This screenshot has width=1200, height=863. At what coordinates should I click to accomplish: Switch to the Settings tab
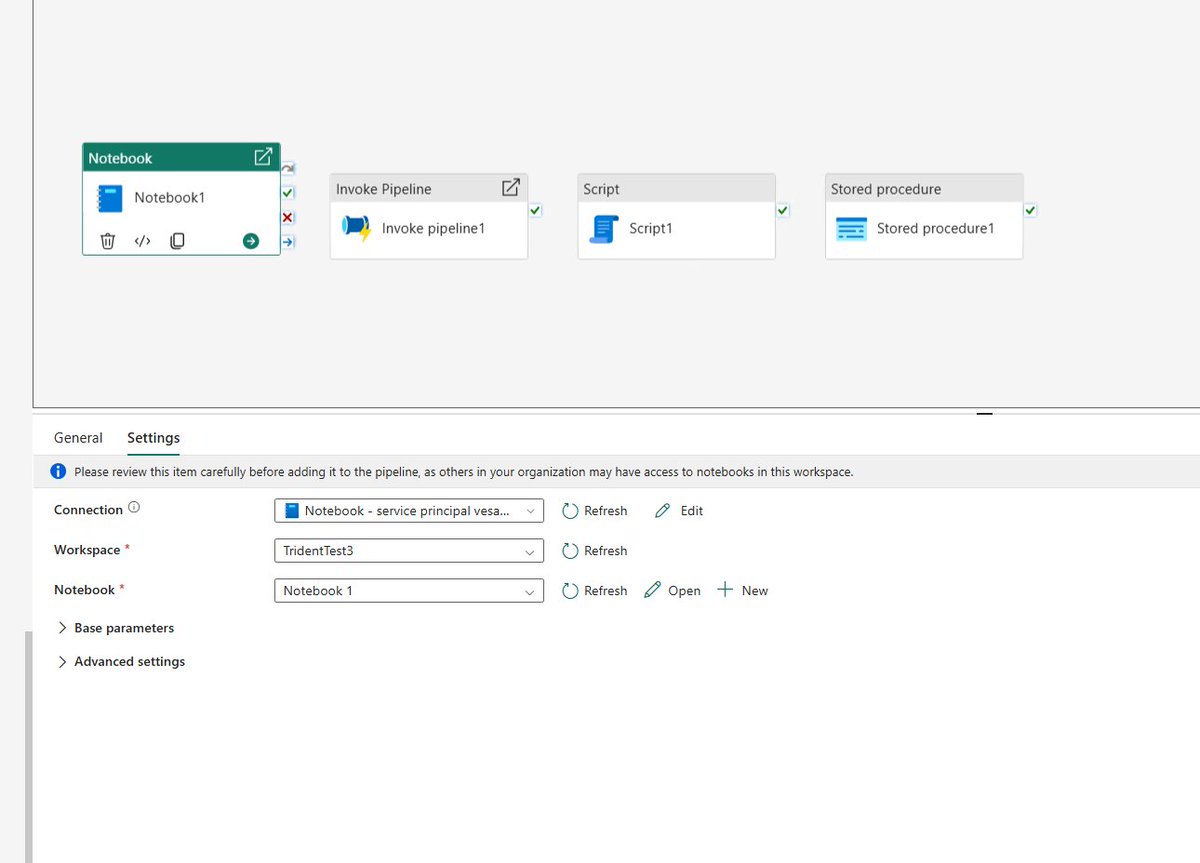(x=153, y=438)
